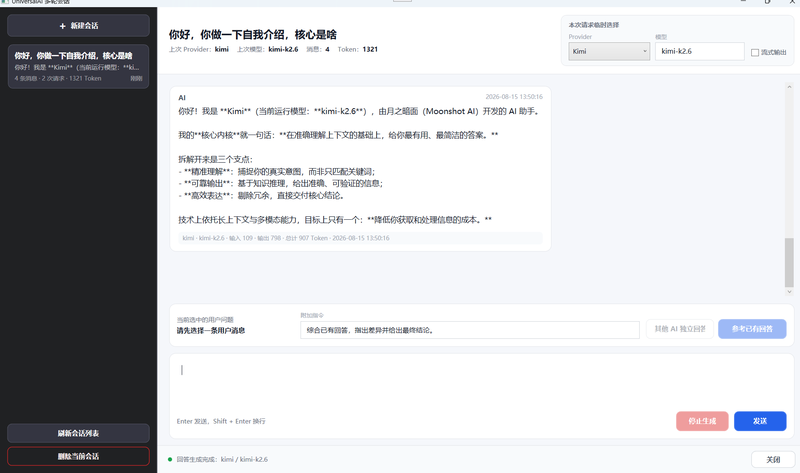Image resolution: width=800 pixels, height=473 pixels.
Task: Click the AI message timestamp 2026-08-15 13:50:16
Action: (x=514, y=96)
